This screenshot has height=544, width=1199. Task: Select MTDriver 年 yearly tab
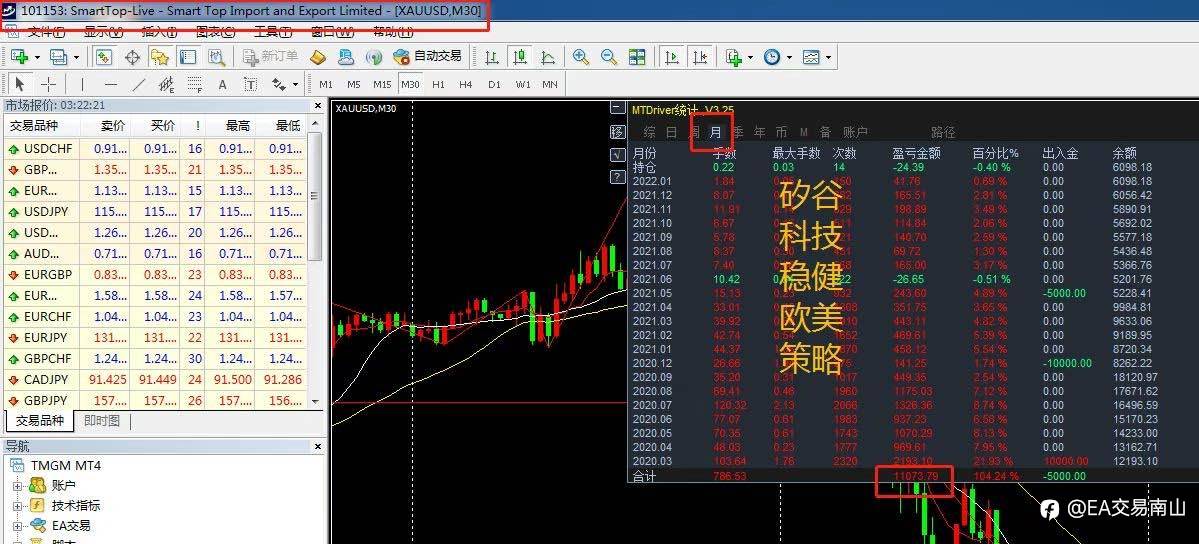click(759, 132)
